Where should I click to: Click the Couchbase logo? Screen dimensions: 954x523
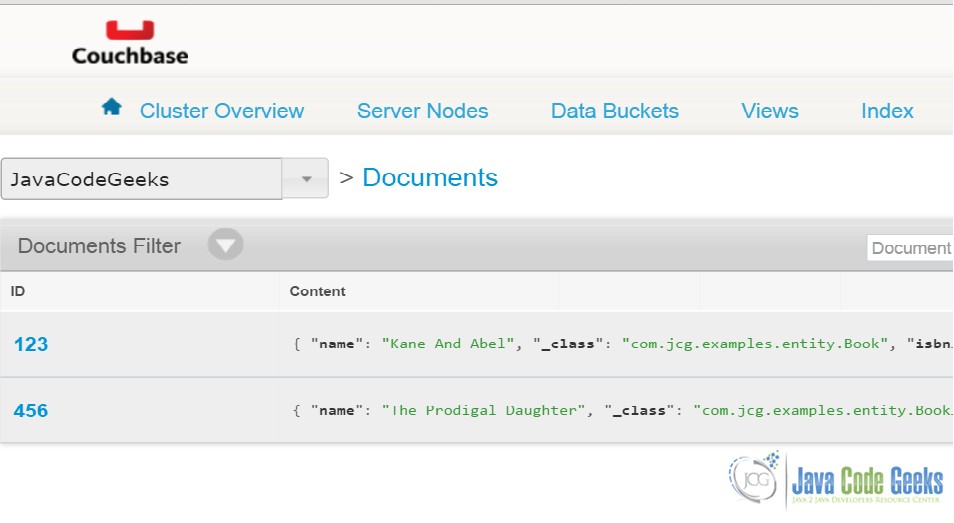[130, 43]
